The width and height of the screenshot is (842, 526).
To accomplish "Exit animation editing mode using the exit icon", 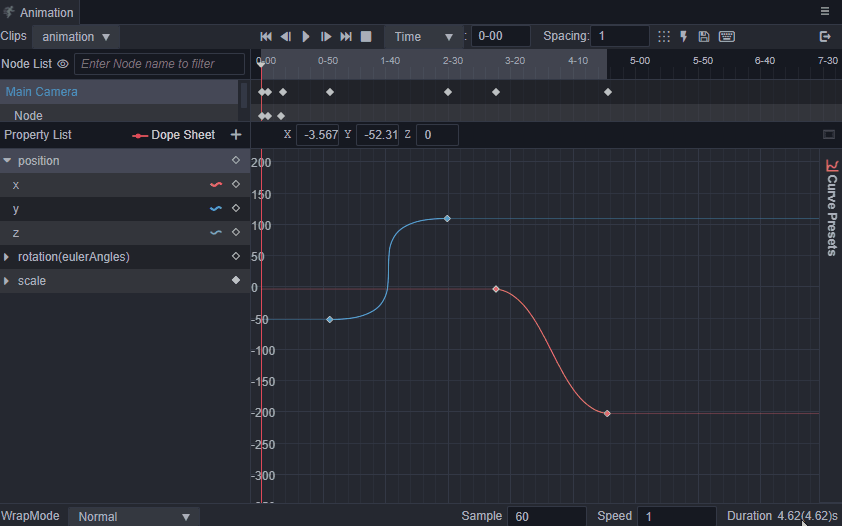I will point(825,37).
